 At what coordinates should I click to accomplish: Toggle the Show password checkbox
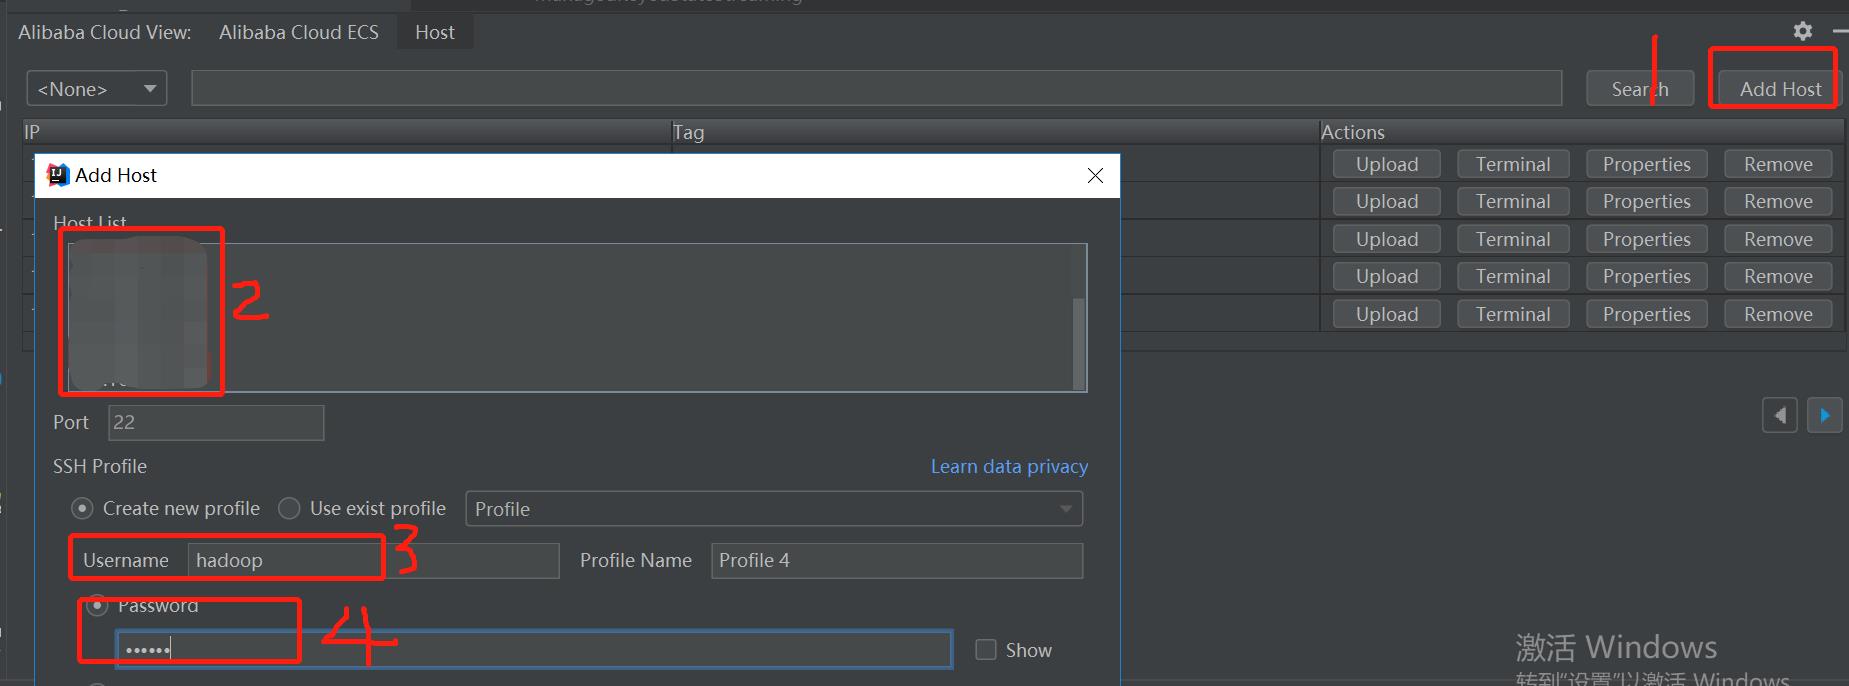click(986, 650)
